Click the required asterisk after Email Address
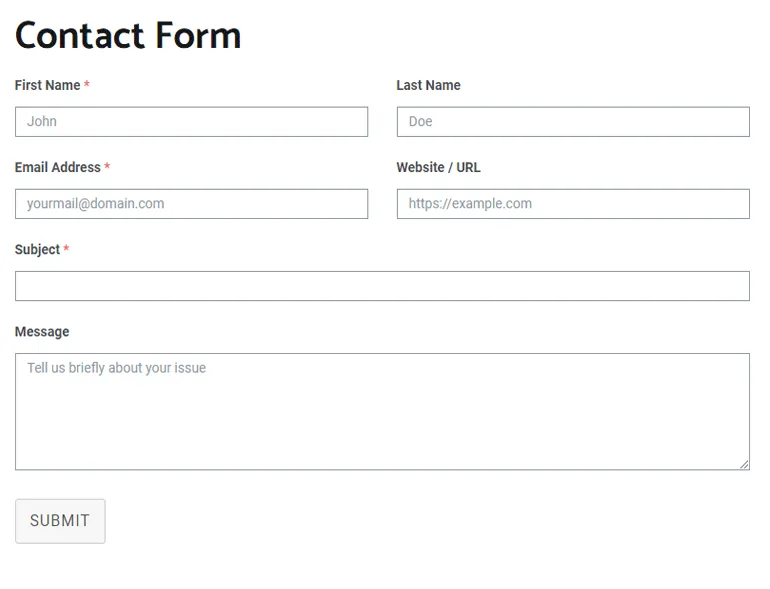 tap(107, 168)
